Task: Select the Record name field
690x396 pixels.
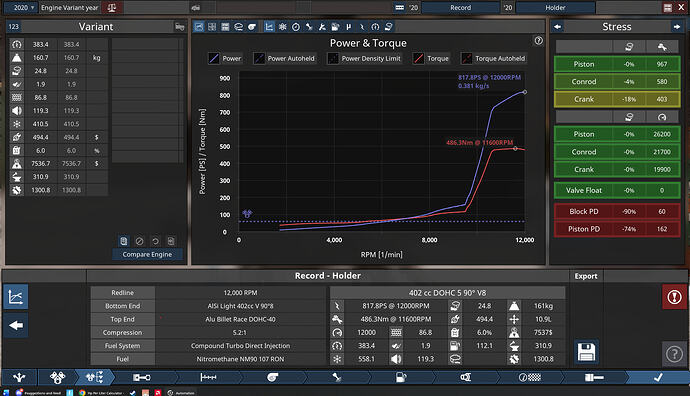Action: point(460,7)
